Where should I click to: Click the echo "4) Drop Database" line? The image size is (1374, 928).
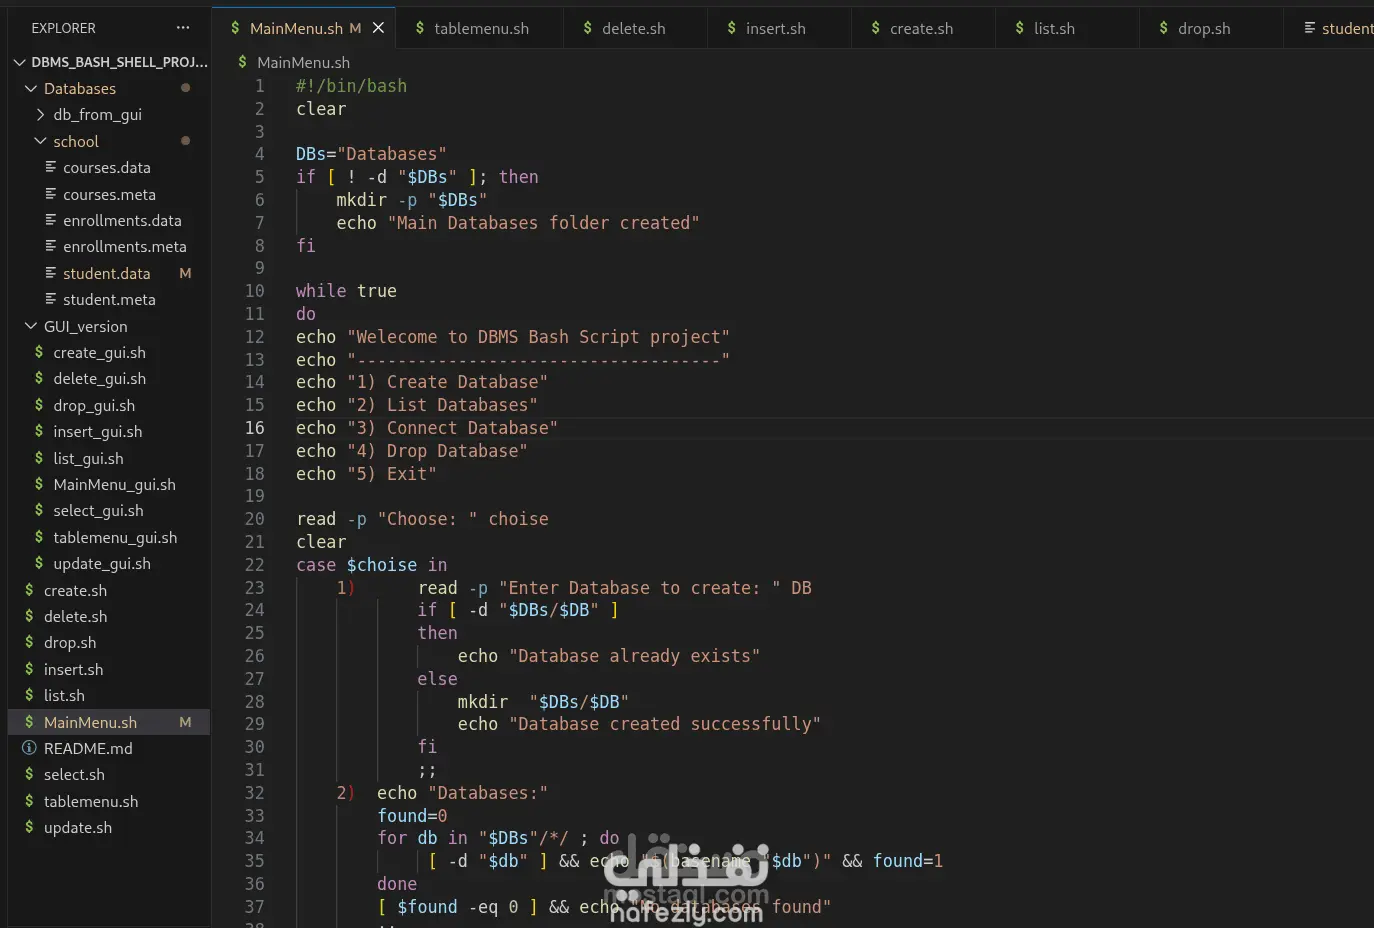tap(412, 451)
